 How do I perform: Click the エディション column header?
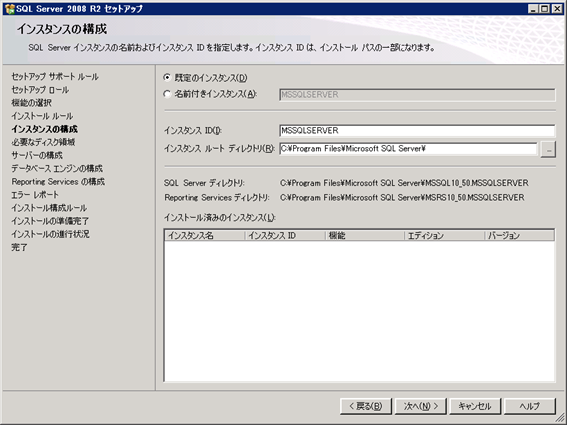pos(444,236)
